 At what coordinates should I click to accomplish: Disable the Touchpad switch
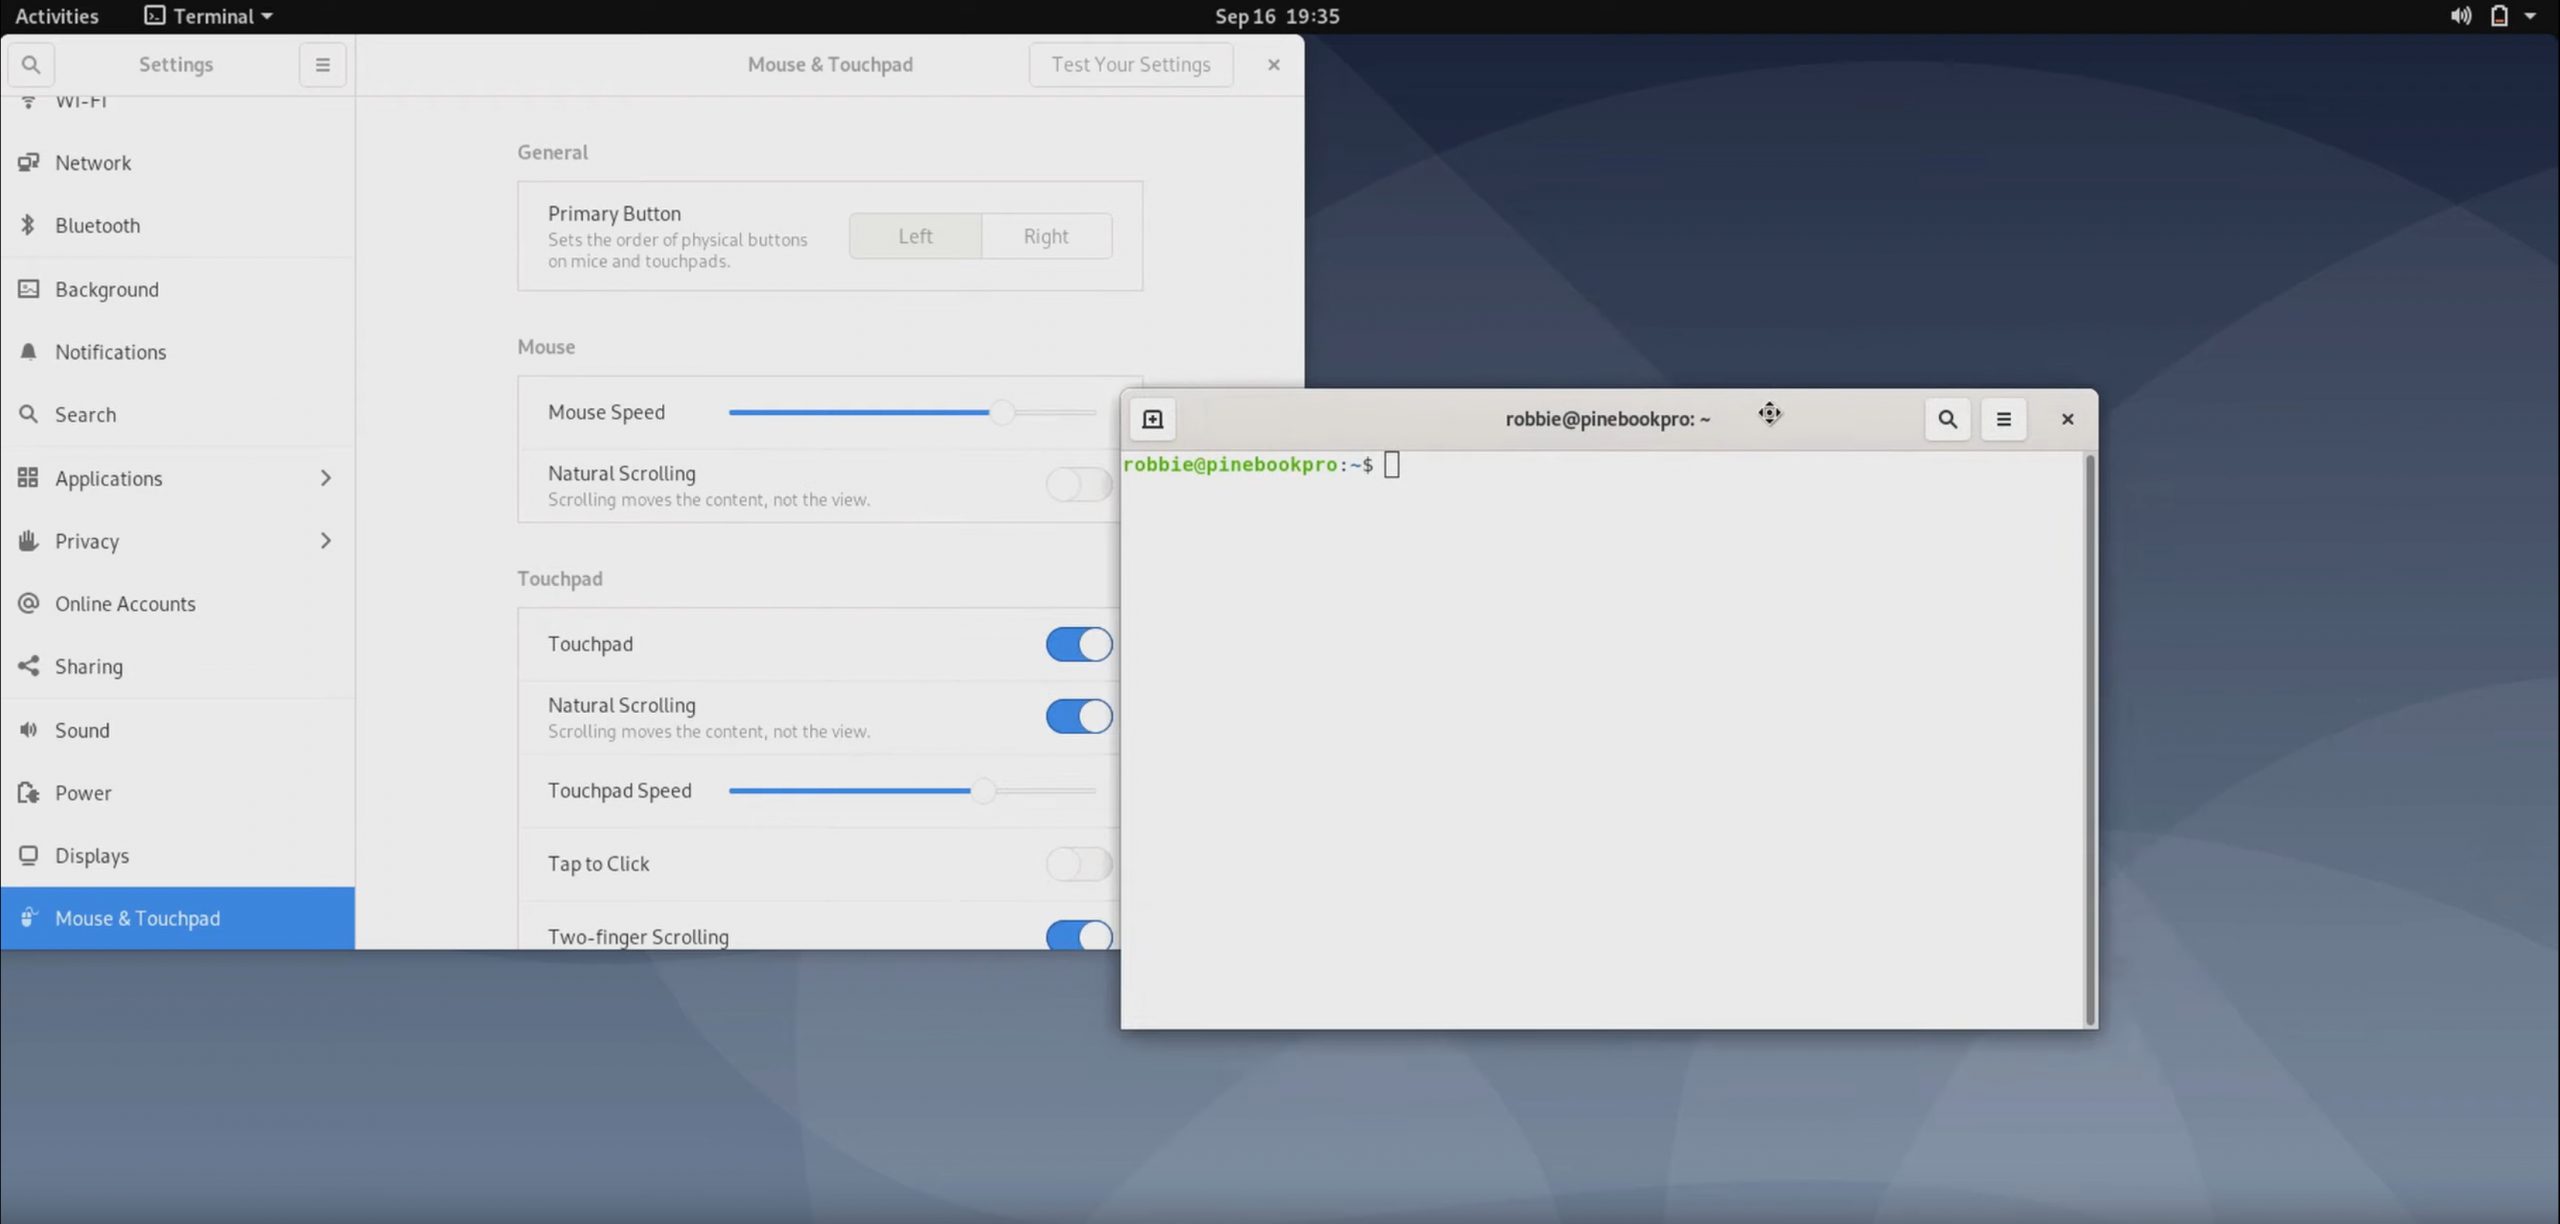point(1078,644)
